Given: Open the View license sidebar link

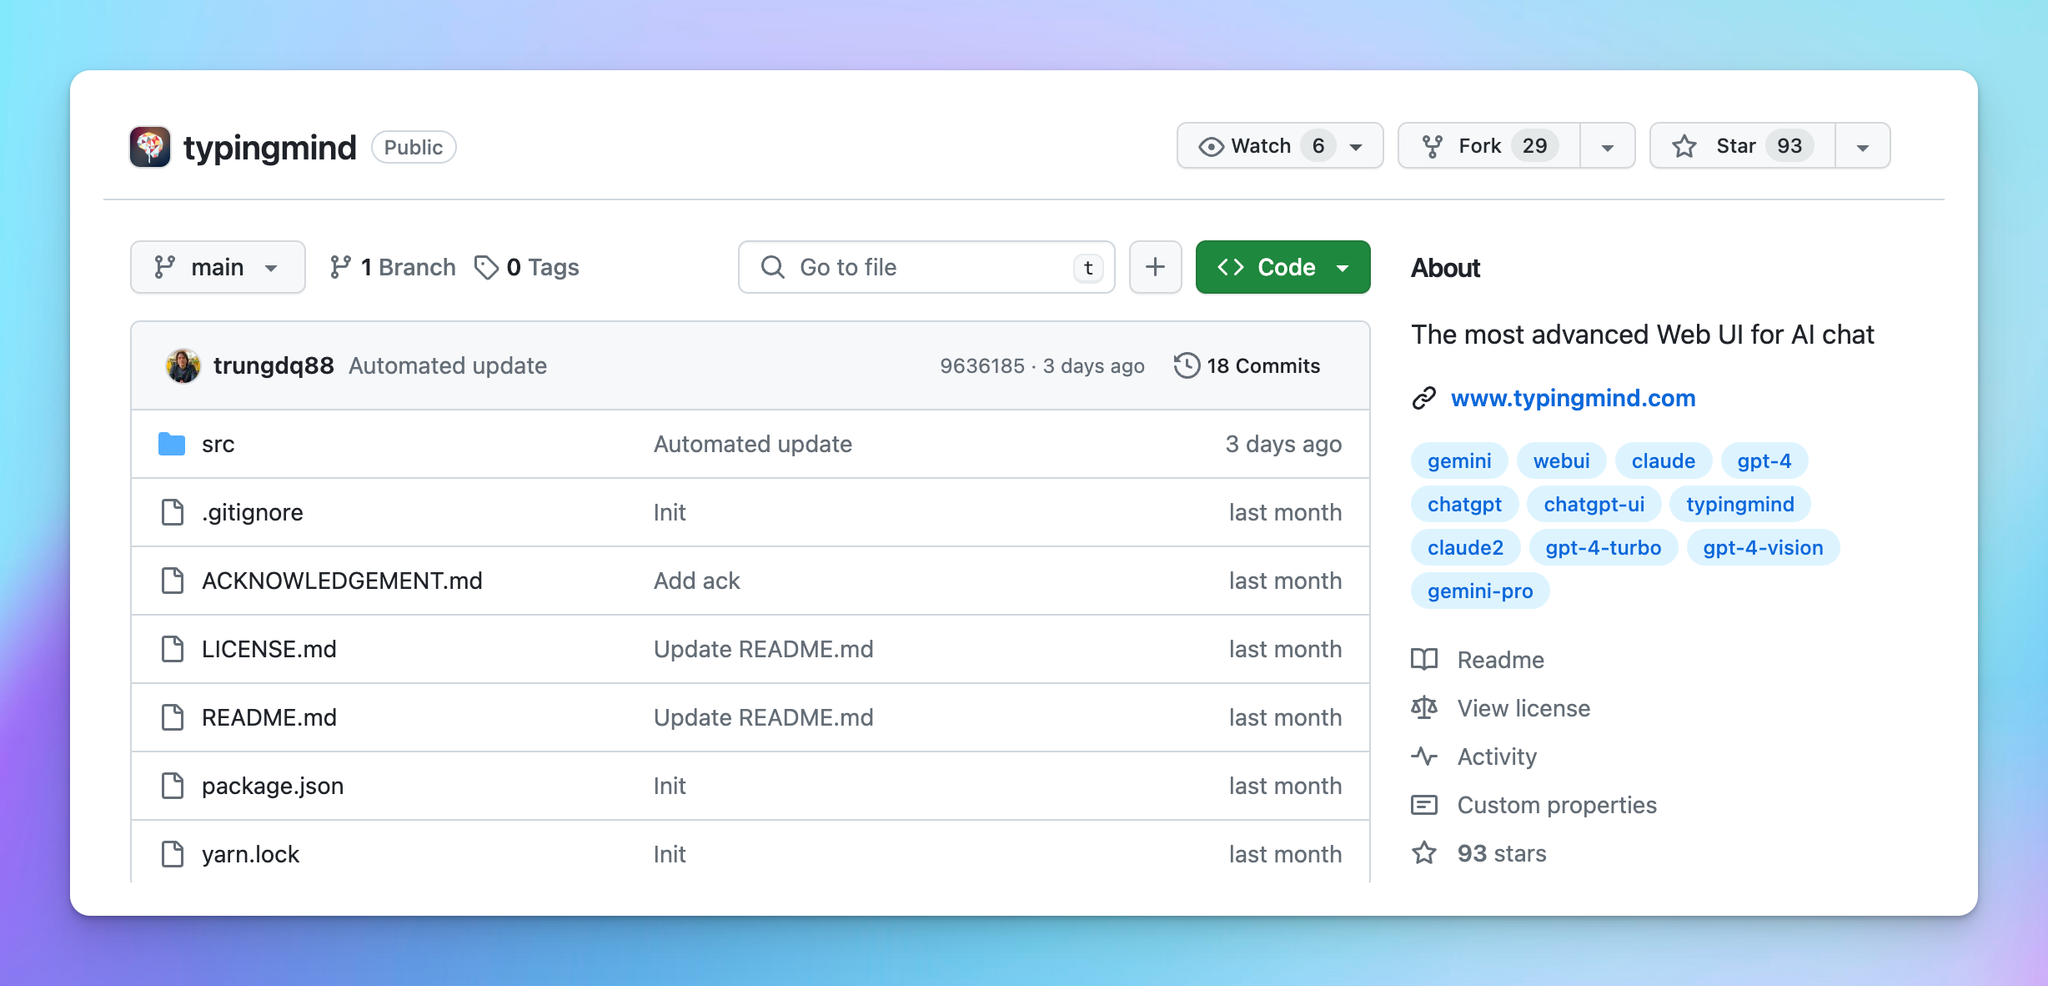Looking at the screenshot, I should [x=1523, y=708].
